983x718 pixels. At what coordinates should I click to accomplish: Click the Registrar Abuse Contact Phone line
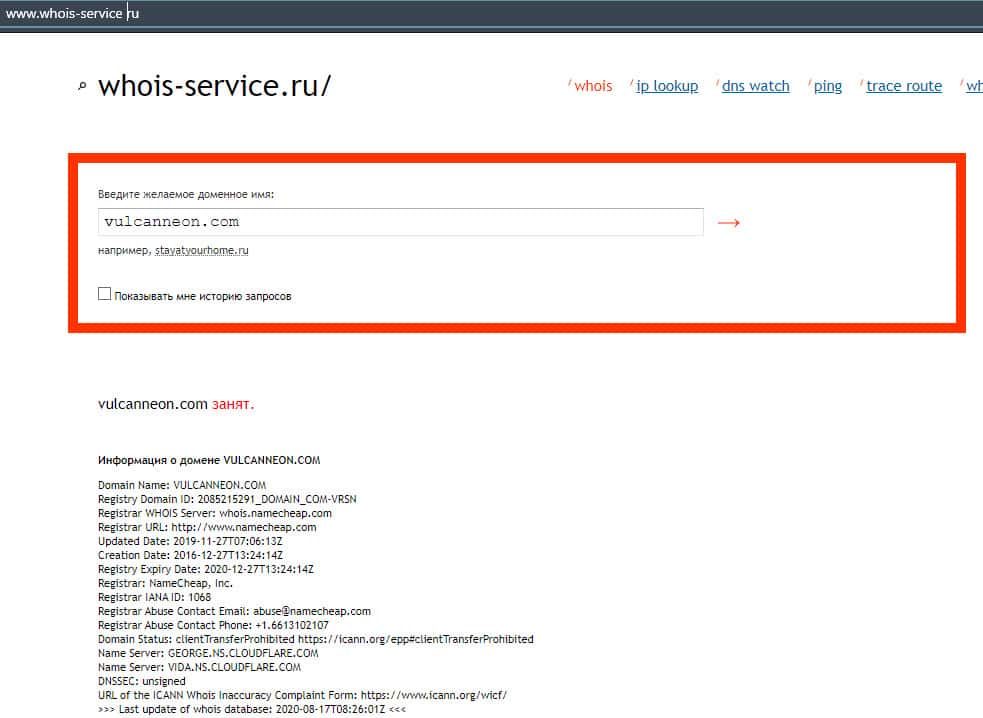tap(213, 625)
